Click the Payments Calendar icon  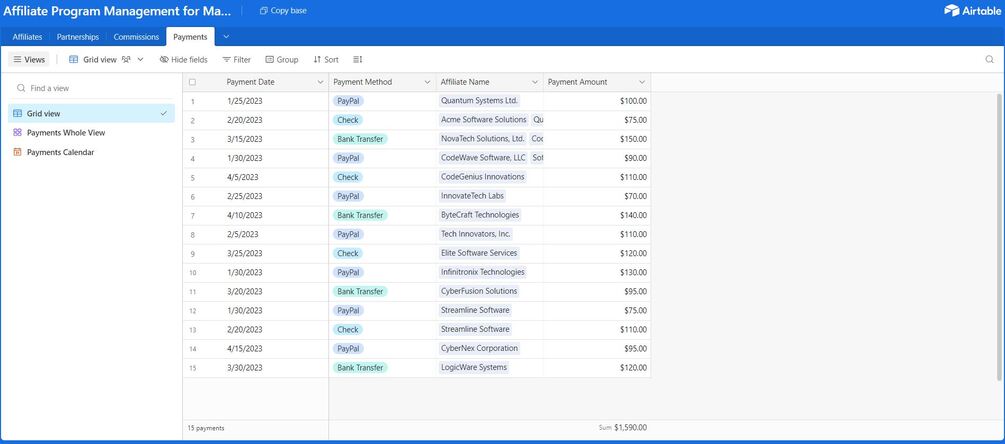(x=17, y=152)
